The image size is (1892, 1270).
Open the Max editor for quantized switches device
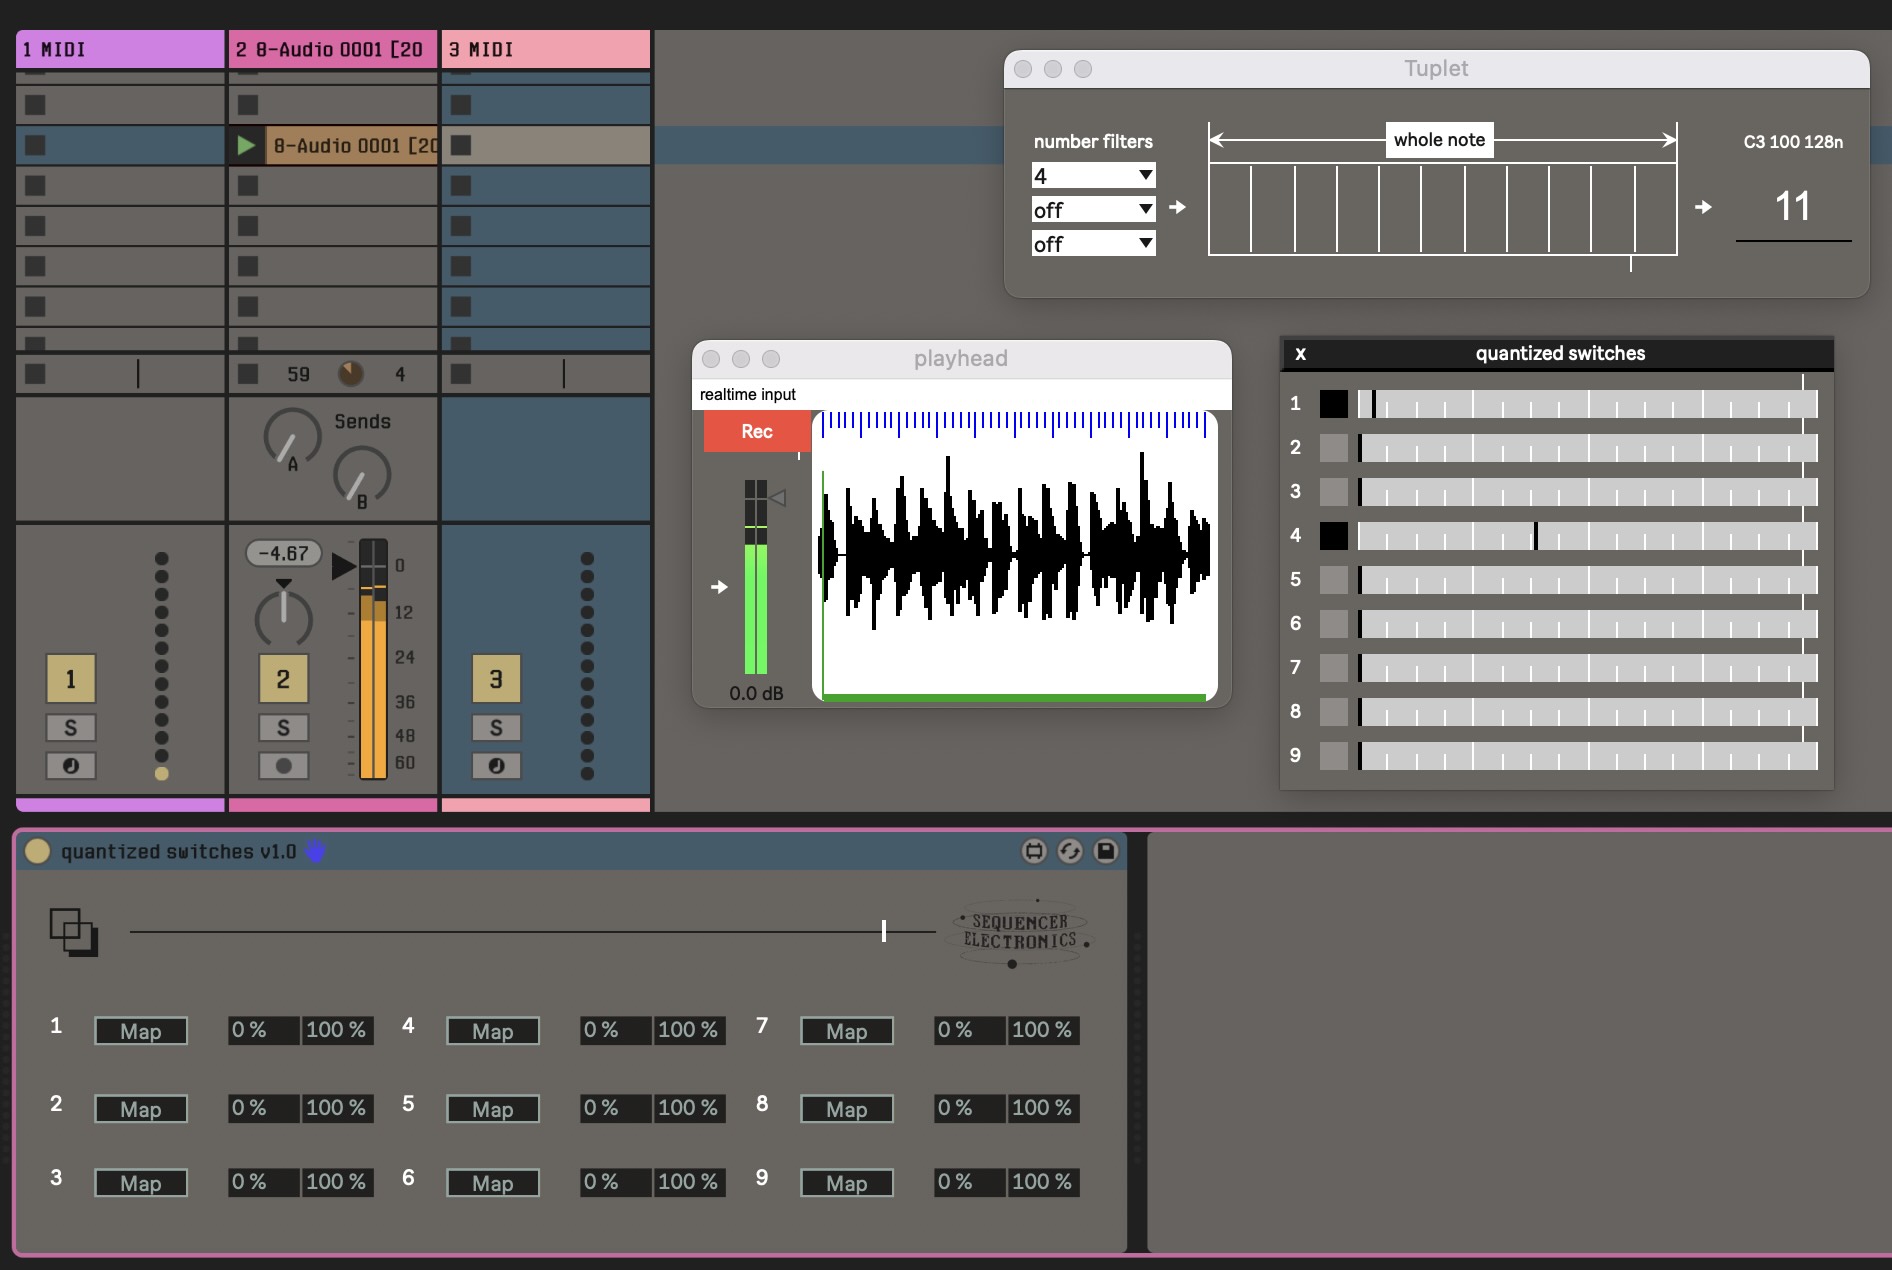click(1035, 851)
